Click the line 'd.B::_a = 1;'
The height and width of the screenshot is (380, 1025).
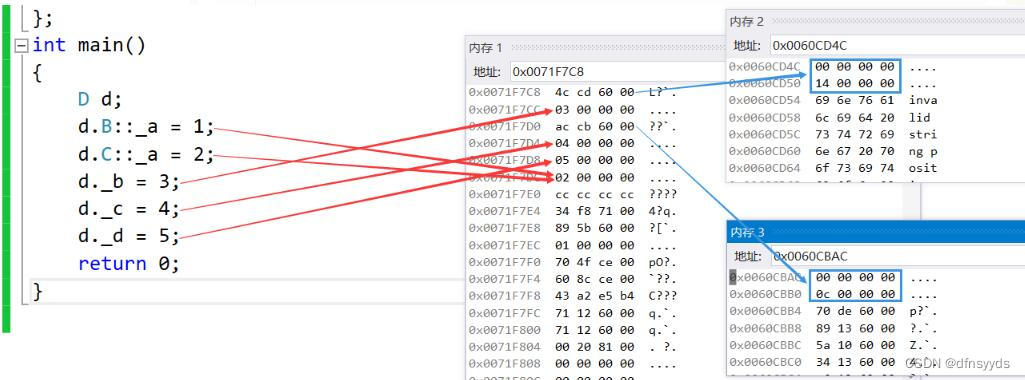coord(146,127)
